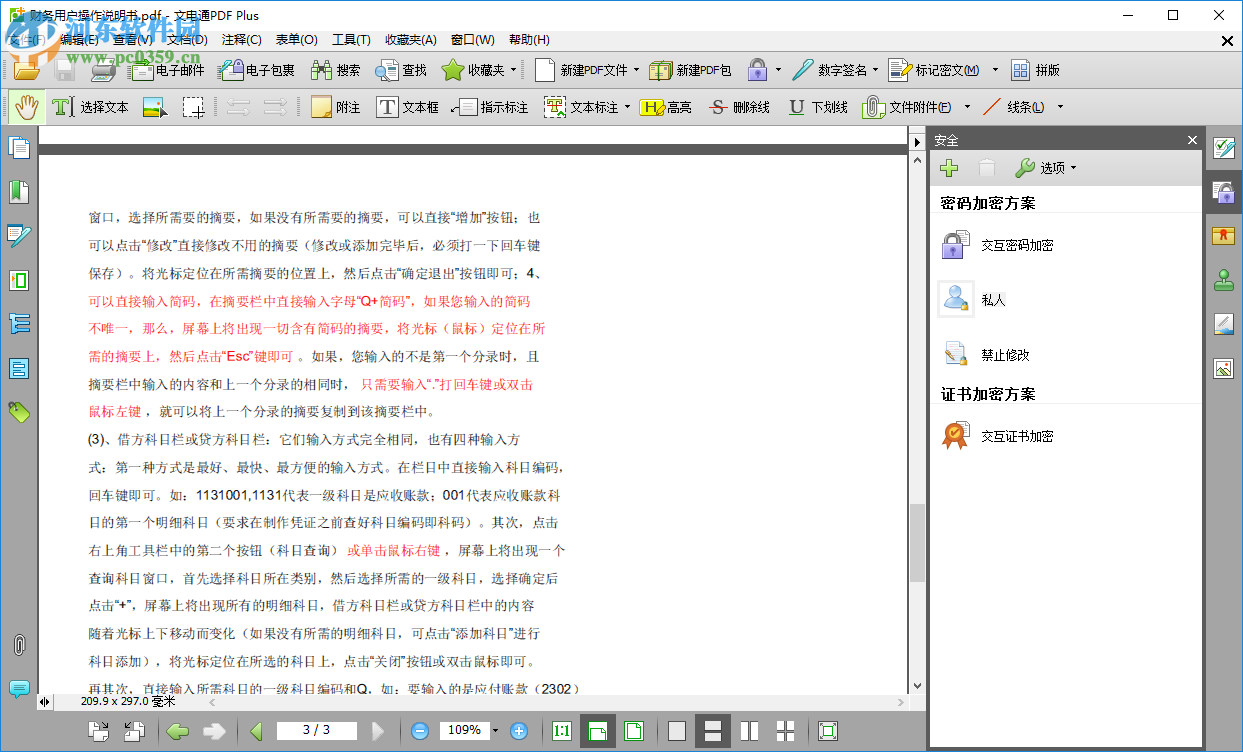Toggle continuous page view mode

[x=711, y=731]
